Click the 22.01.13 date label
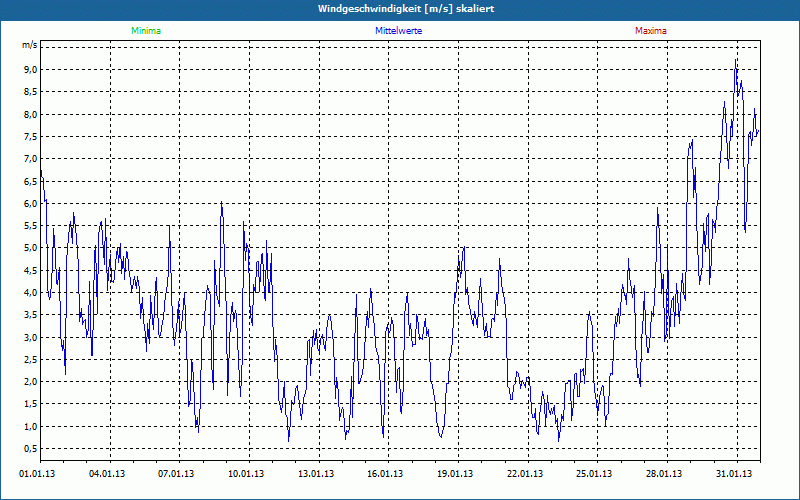The height and width of the screenshot is (500, 800). [525, 474]
